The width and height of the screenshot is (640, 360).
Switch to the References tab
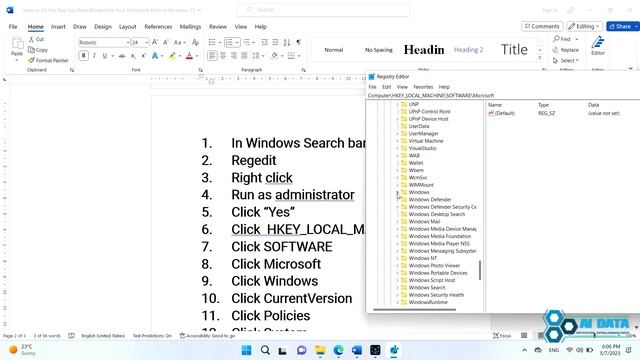tap(158, 27)
